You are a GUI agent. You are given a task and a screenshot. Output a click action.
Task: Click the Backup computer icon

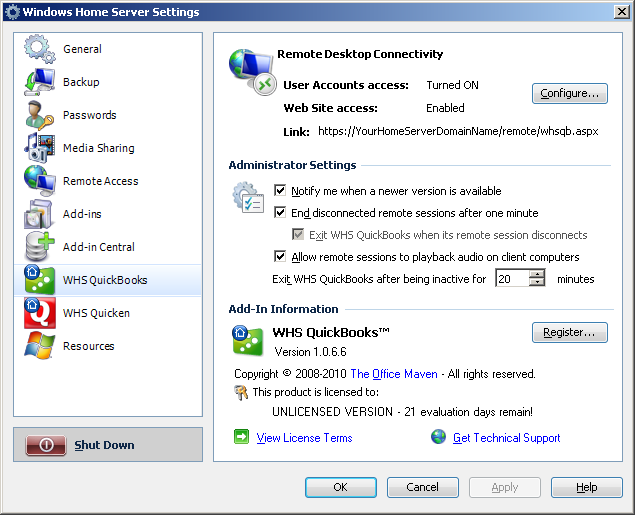pyautogui.click(x=39, y=82)
